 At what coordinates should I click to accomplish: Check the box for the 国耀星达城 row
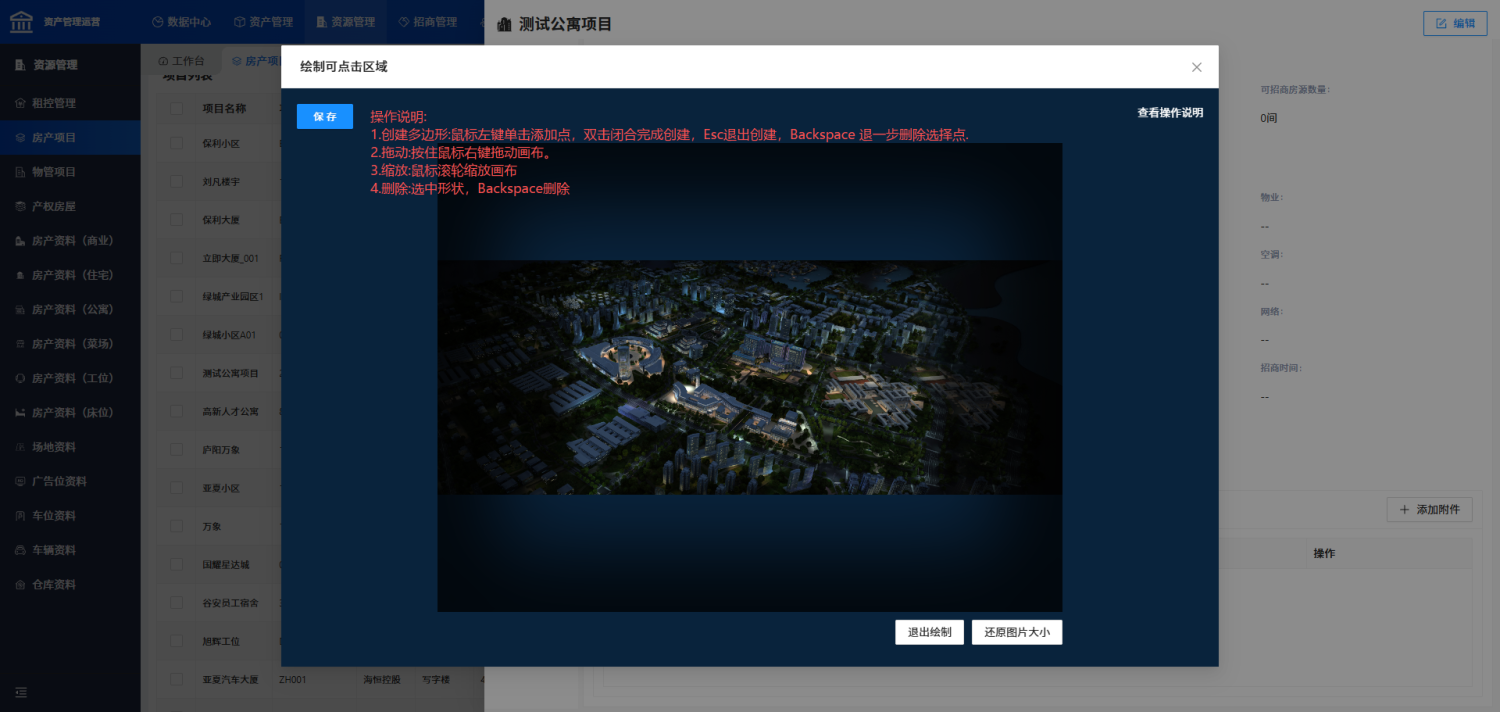[x=176, y=565]
